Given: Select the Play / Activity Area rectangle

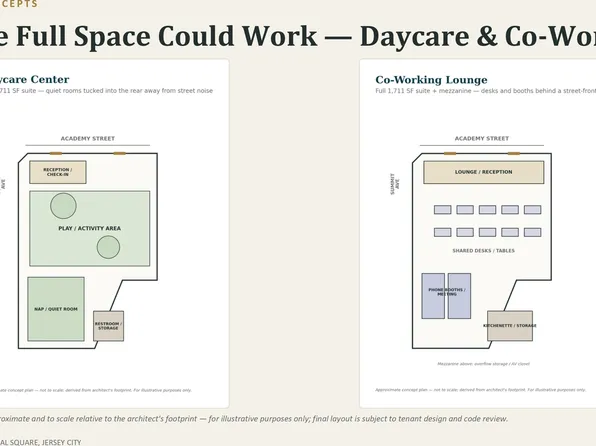Looking at the screenshot, I should (x=90, y=228).
